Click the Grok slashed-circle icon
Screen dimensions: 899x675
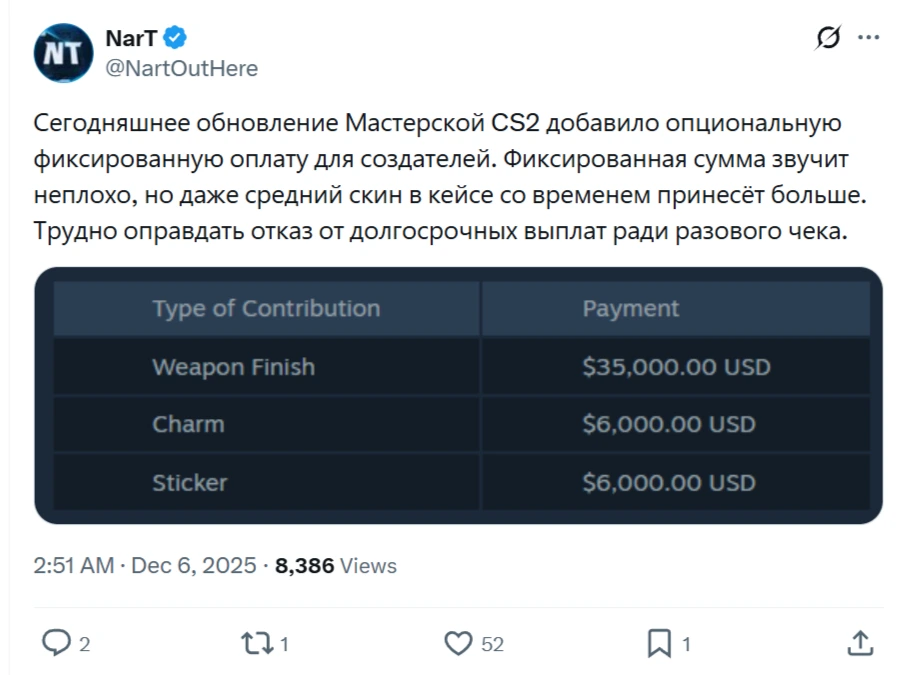(x=828, y=38)
